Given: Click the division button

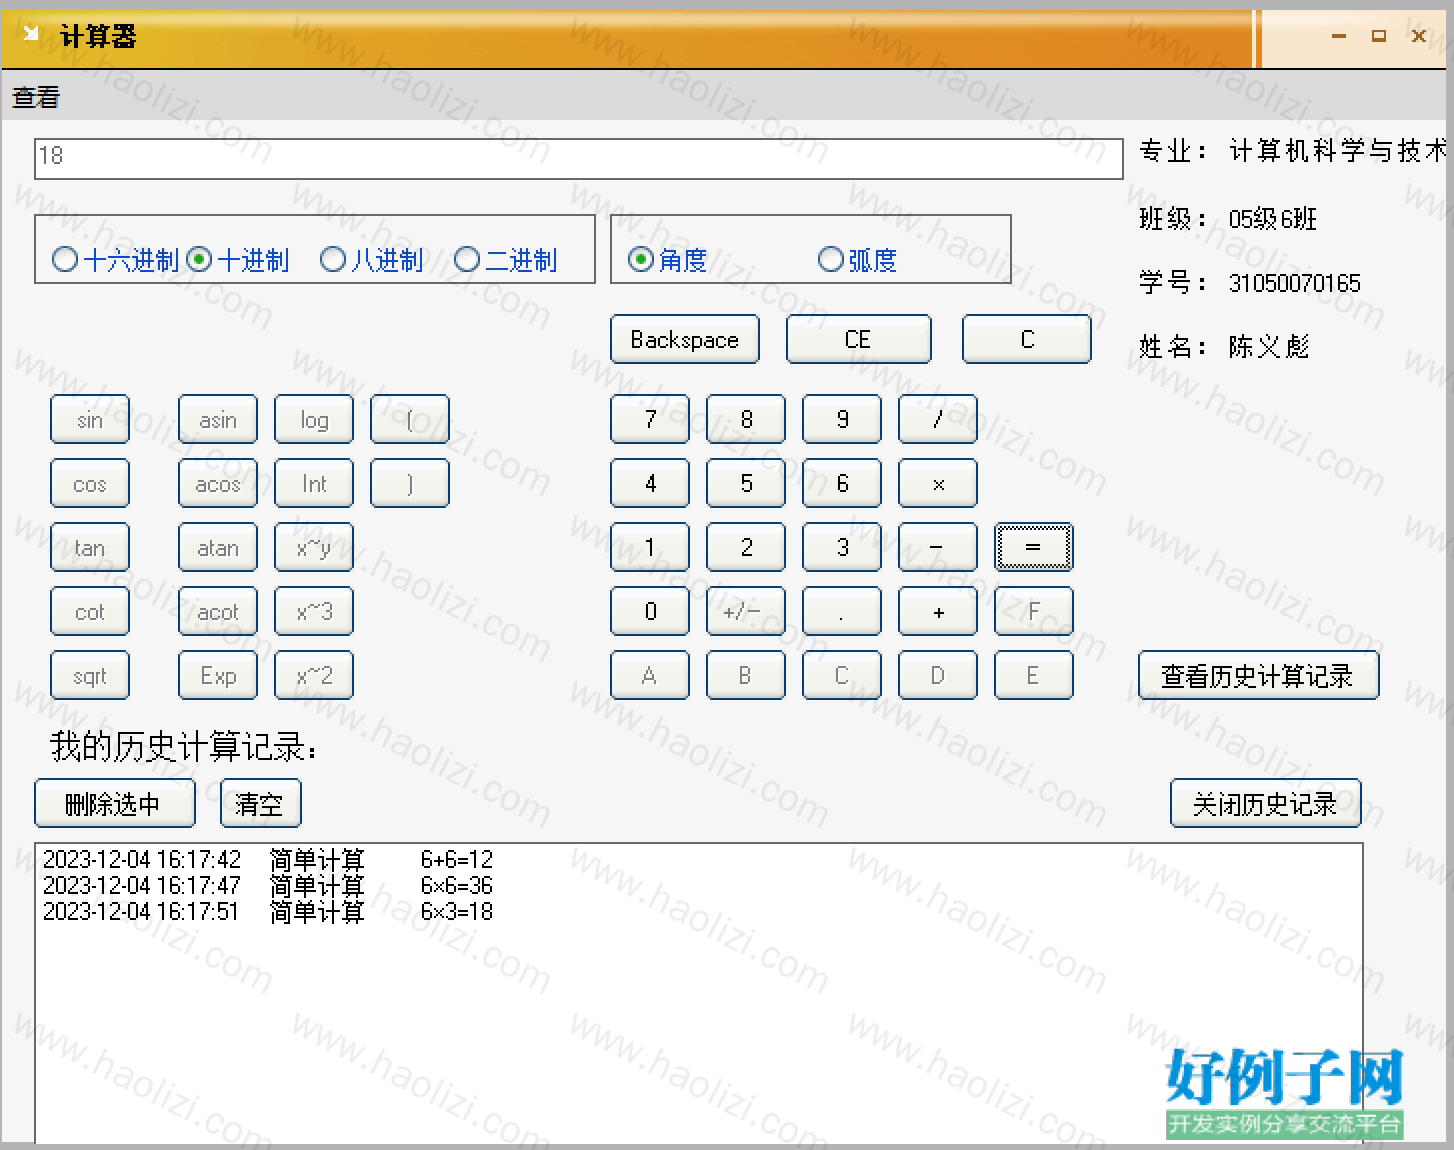Looking at the screenshot, I should coord(938,419).
